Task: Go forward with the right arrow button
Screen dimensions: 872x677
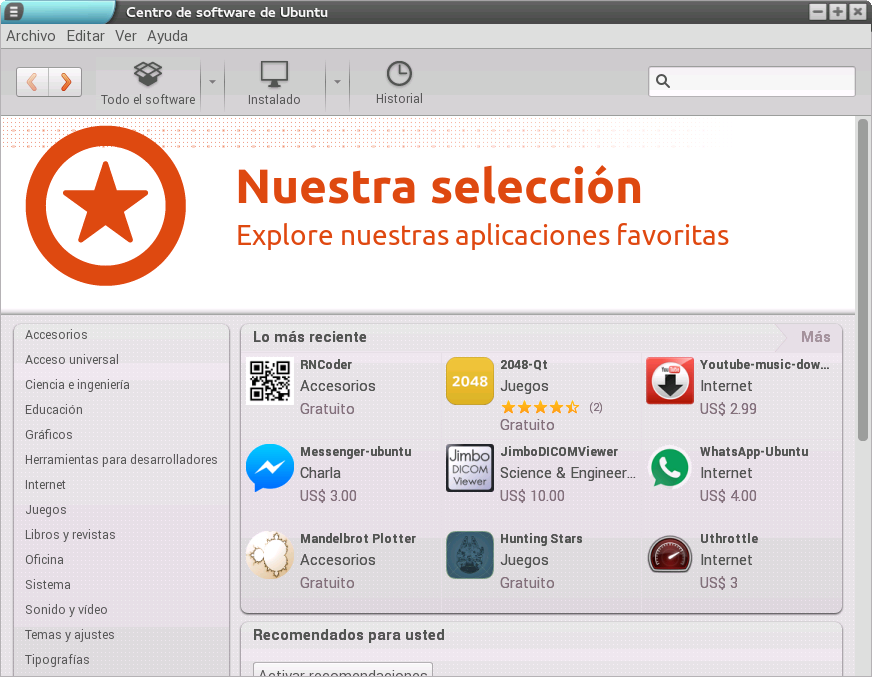Action: [x=66, y=82]
